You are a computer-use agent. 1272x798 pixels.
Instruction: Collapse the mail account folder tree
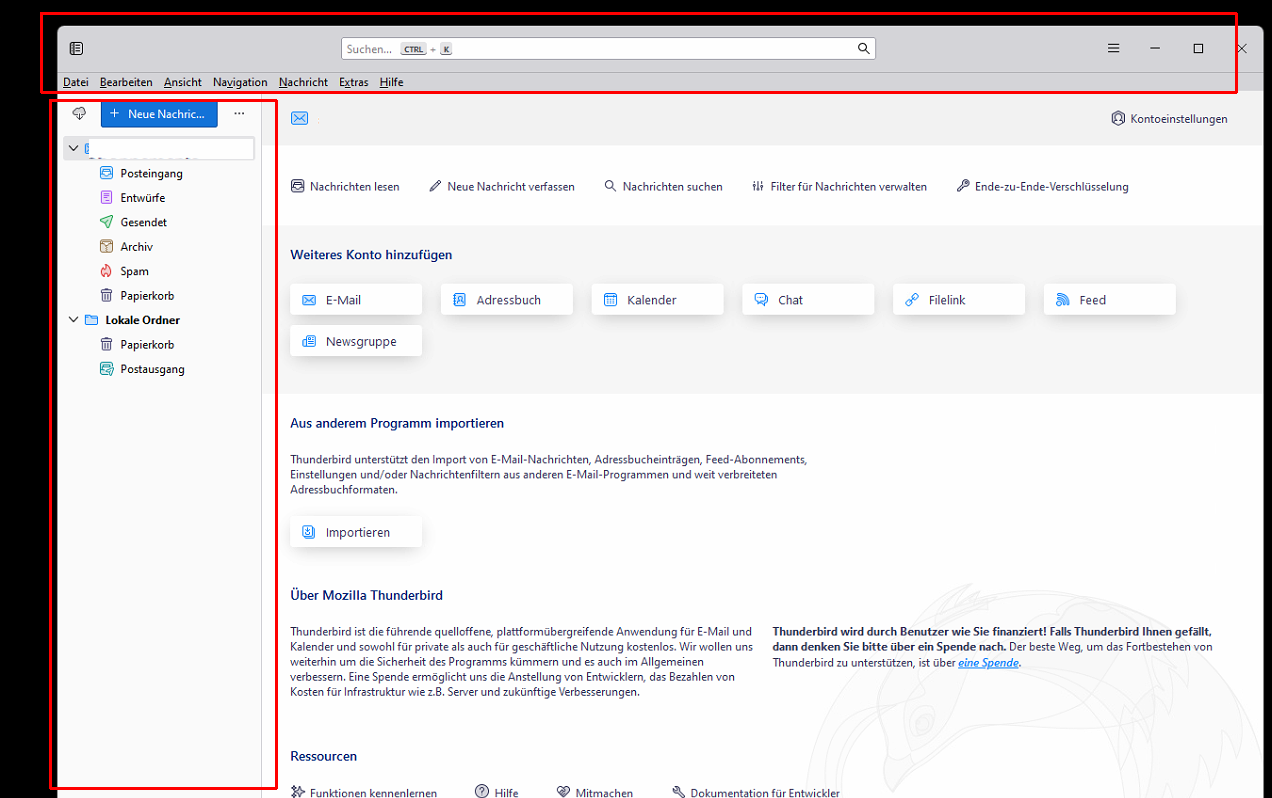point(73,148)
